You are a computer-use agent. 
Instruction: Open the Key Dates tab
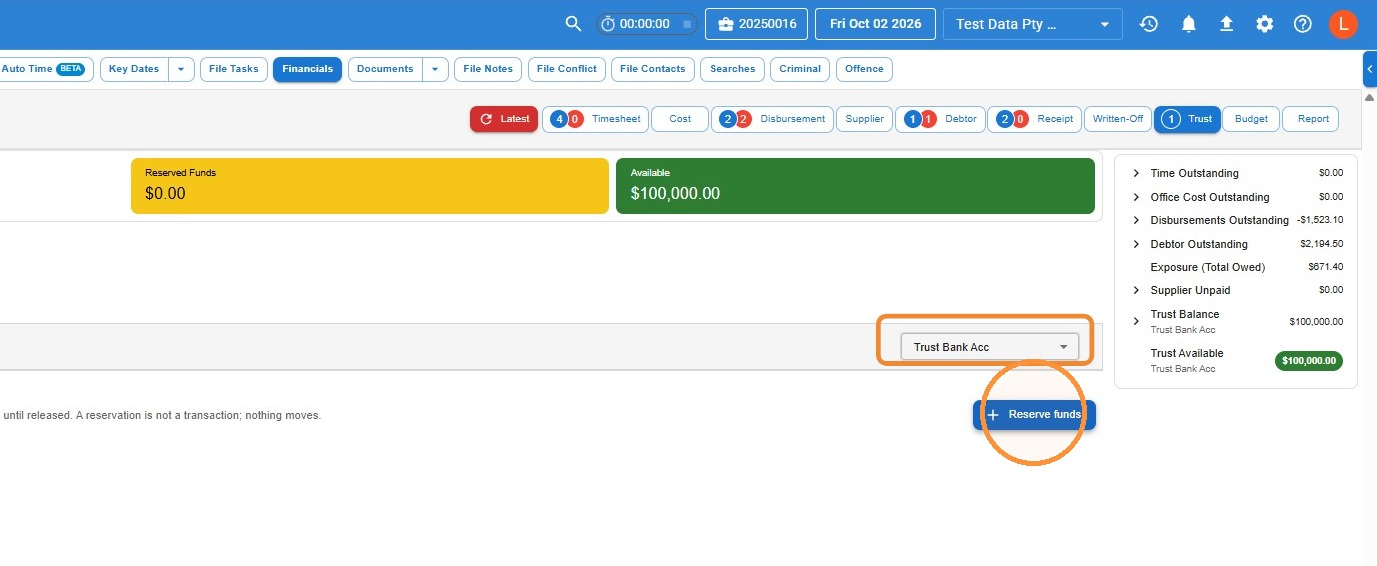(x=134, y=69)
